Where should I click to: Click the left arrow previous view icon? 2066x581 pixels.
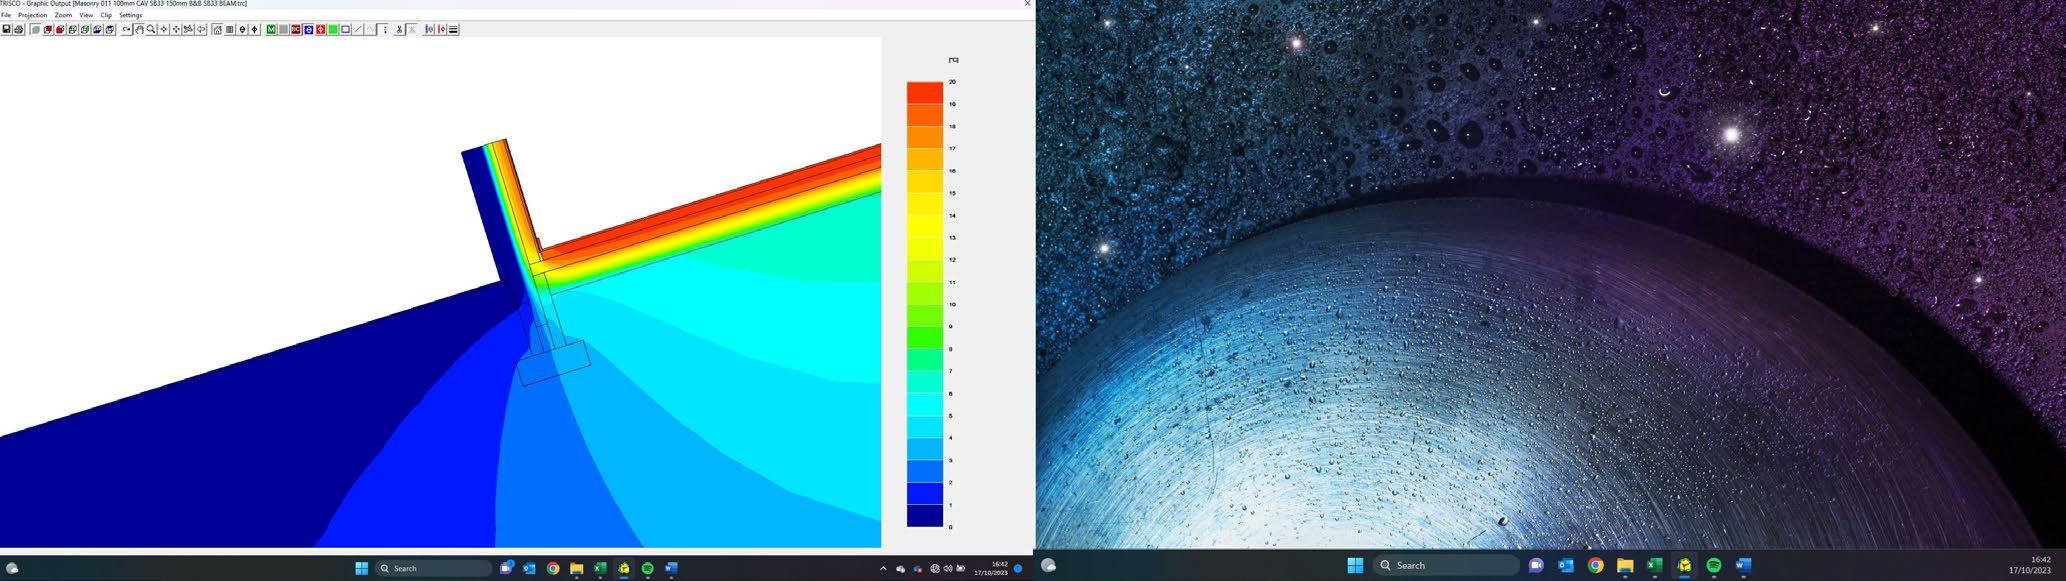pyautogui.click(x=201, y=30)
